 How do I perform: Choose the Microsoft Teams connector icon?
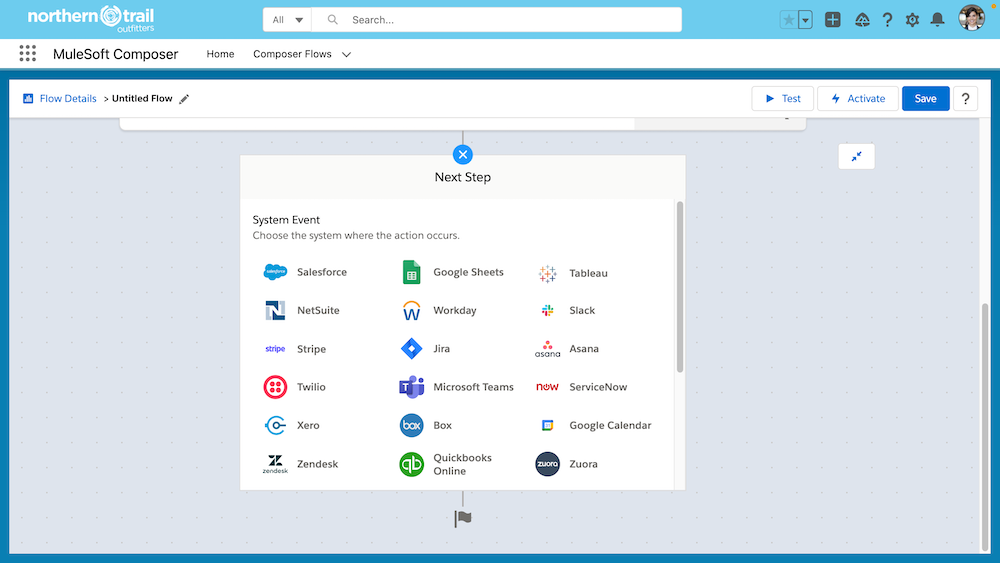click(411, 387)
